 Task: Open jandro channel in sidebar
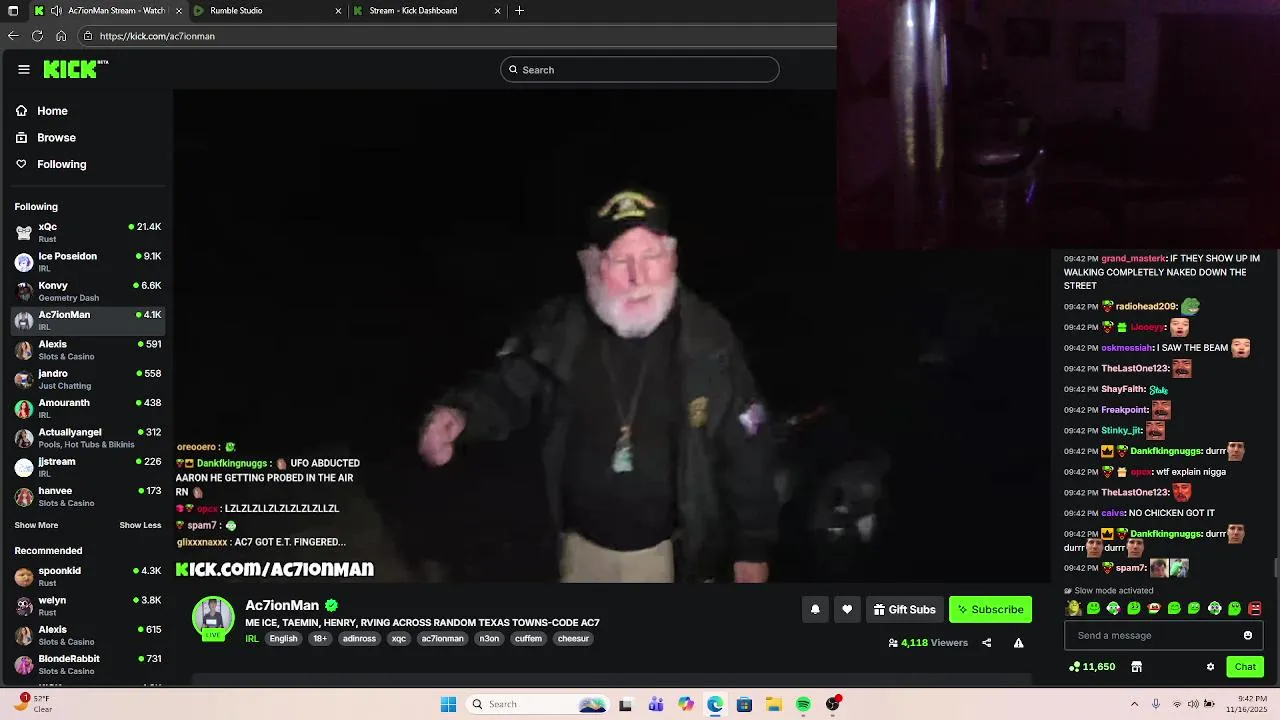point(88,379)
